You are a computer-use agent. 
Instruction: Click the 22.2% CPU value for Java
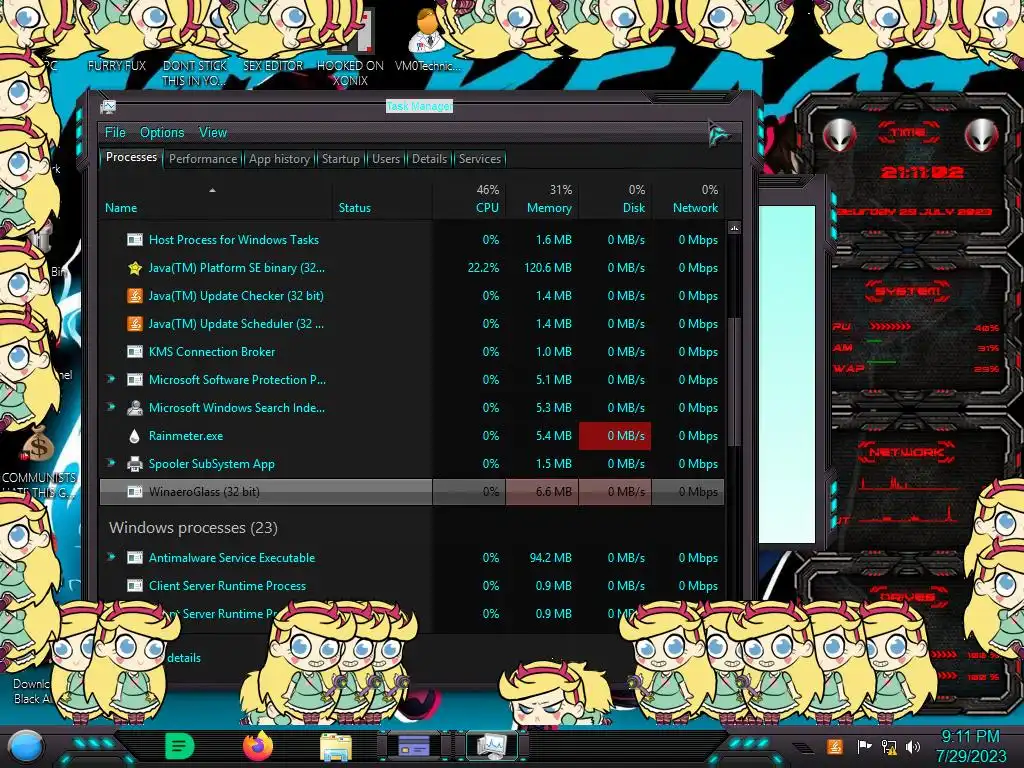coord(483,268)
